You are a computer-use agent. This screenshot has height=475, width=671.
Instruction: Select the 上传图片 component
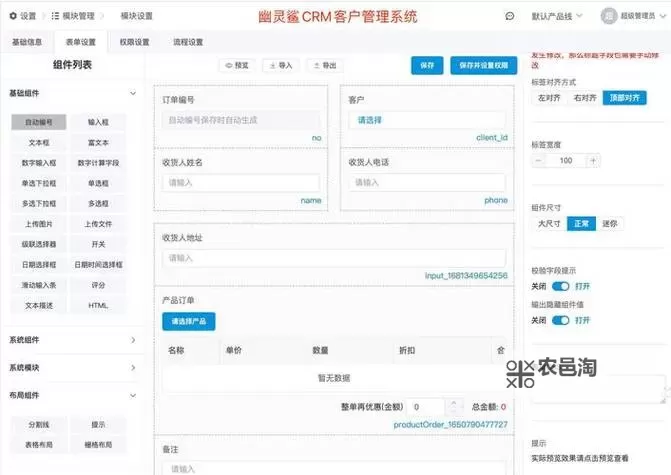39,224
